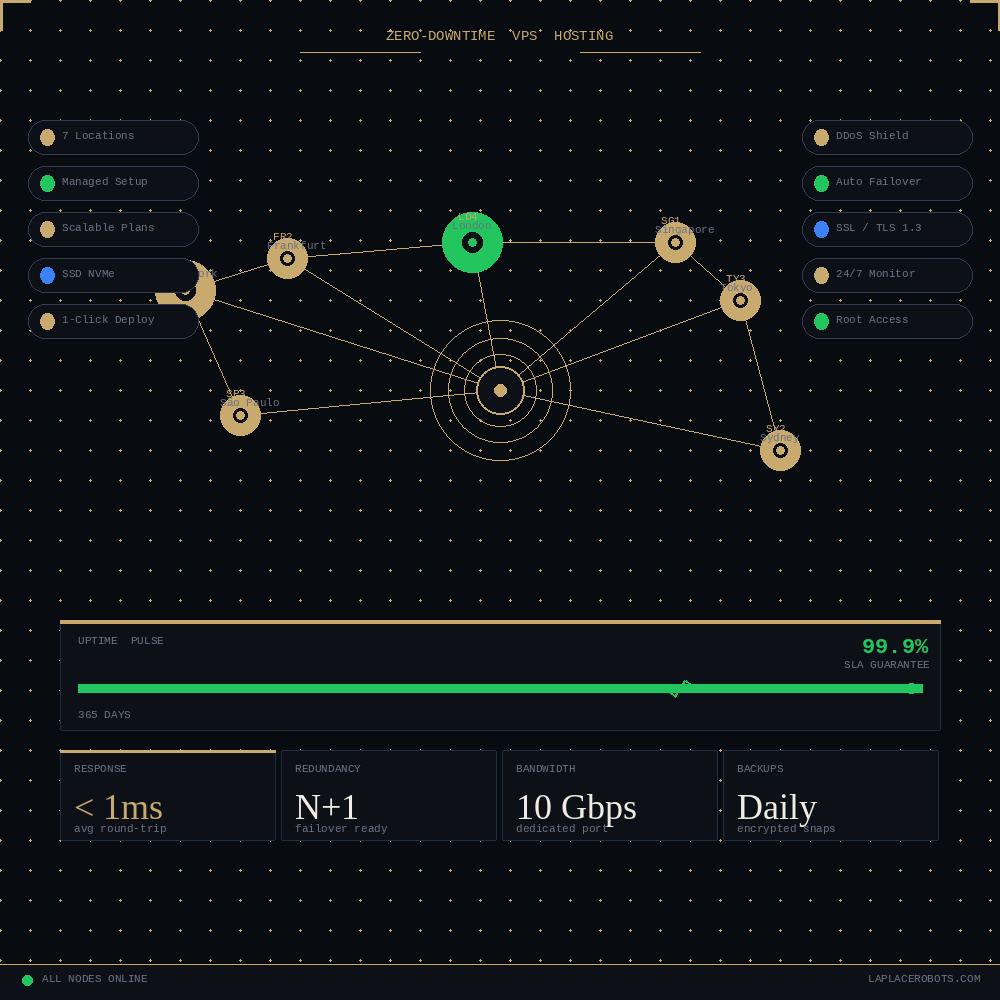The width and height of the screenshot is (1000, 1000).
Task: Click the Singapore node marker
Action: point(675,242)
